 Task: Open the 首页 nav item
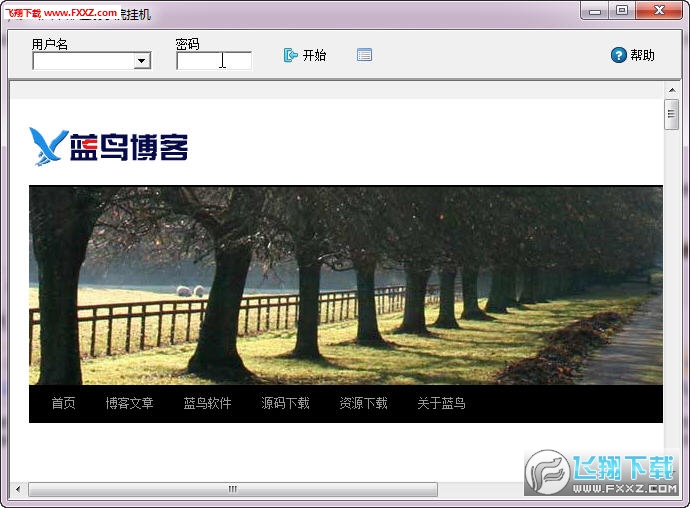click(x=63, y=403)
